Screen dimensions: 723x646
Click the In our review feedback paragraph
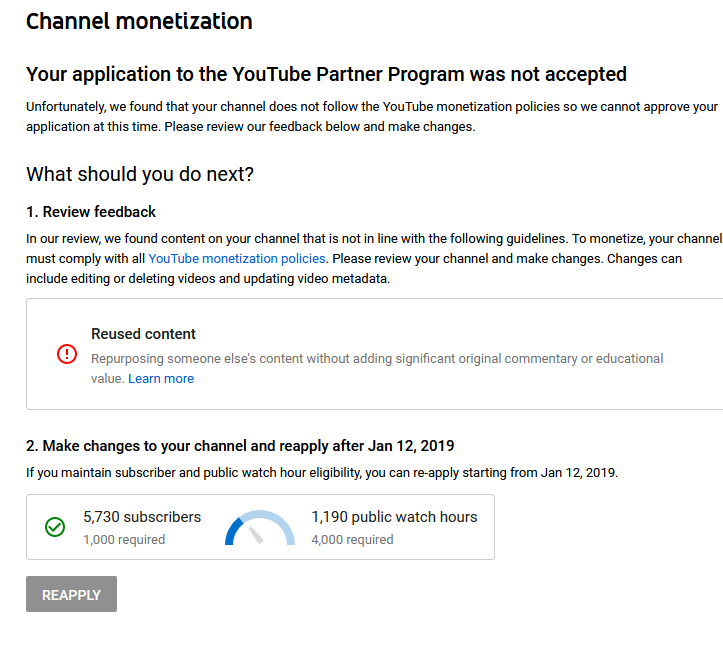373,259
